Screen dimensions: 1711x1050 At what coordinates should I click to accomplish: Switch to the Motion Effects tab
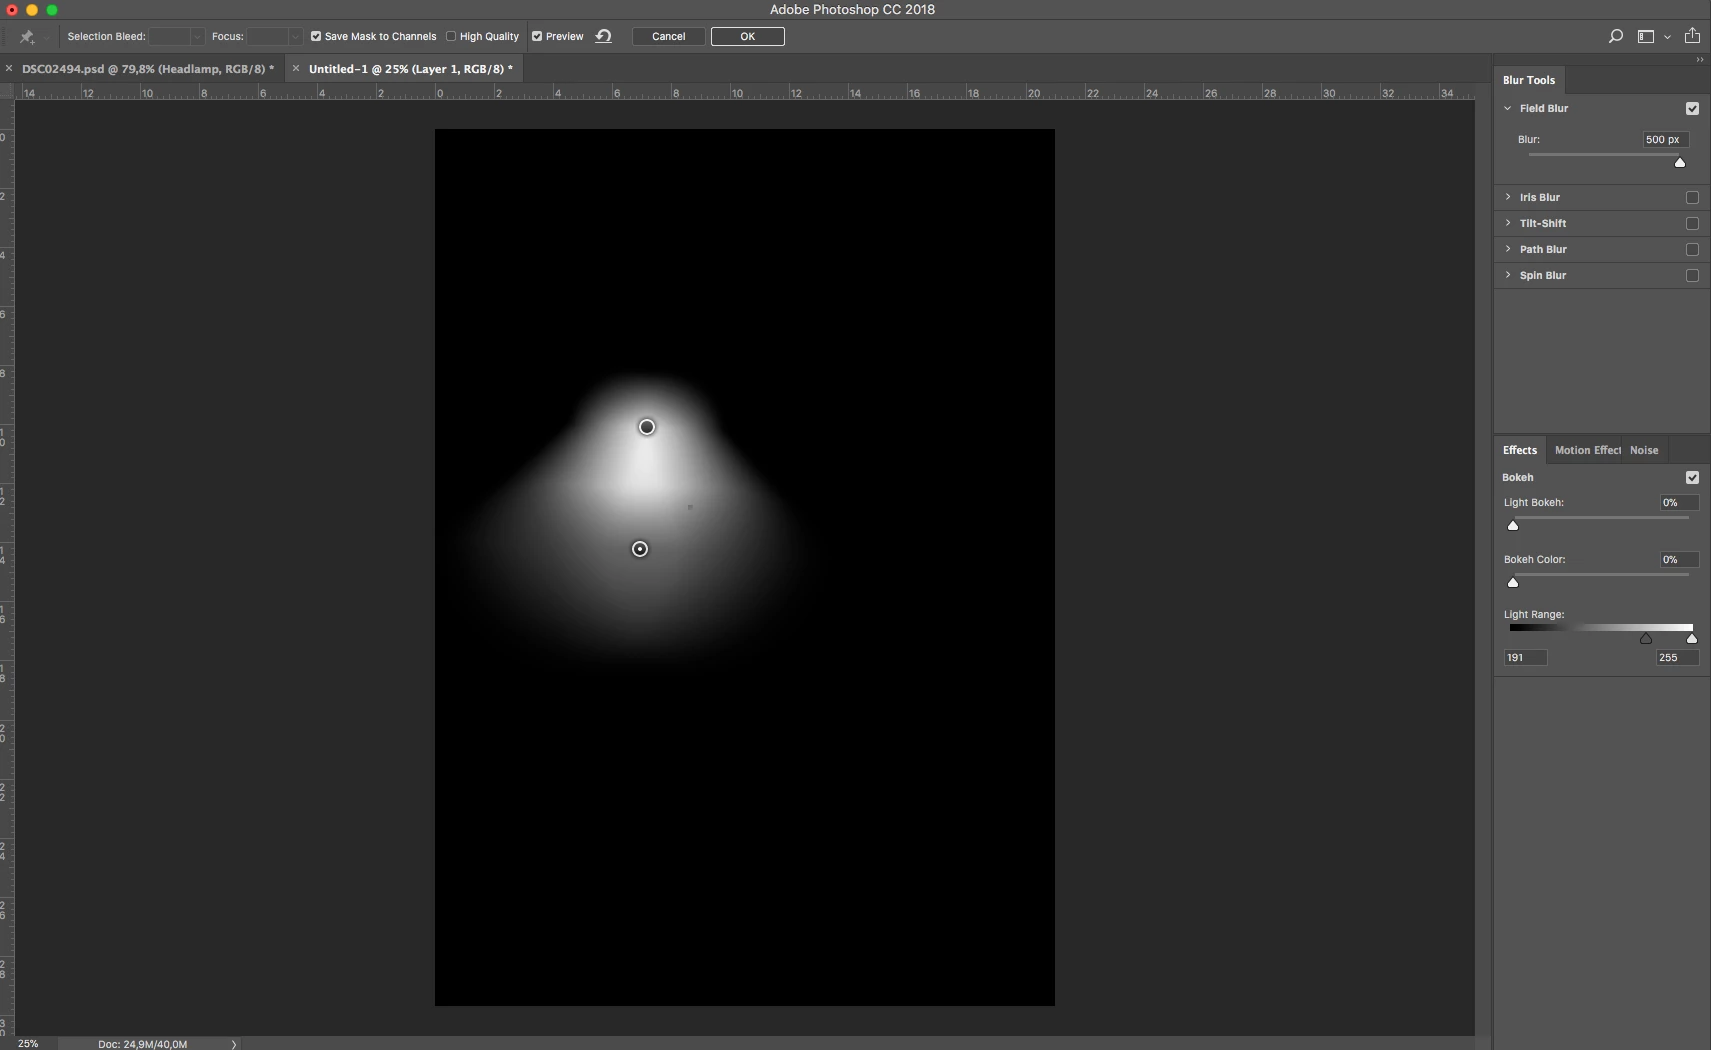[x=1587, y=450]
